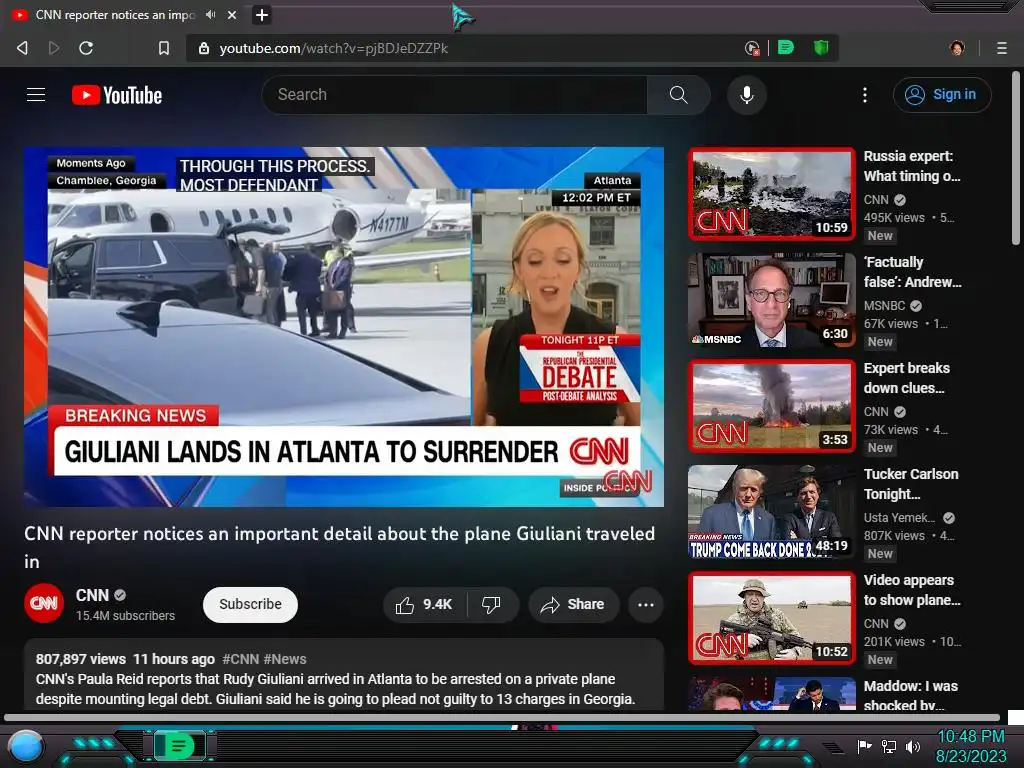This screenshot has height=768, width=1024.
Task: Open the network tray icon
Action: pyautogui.click(x=889, y=746)
